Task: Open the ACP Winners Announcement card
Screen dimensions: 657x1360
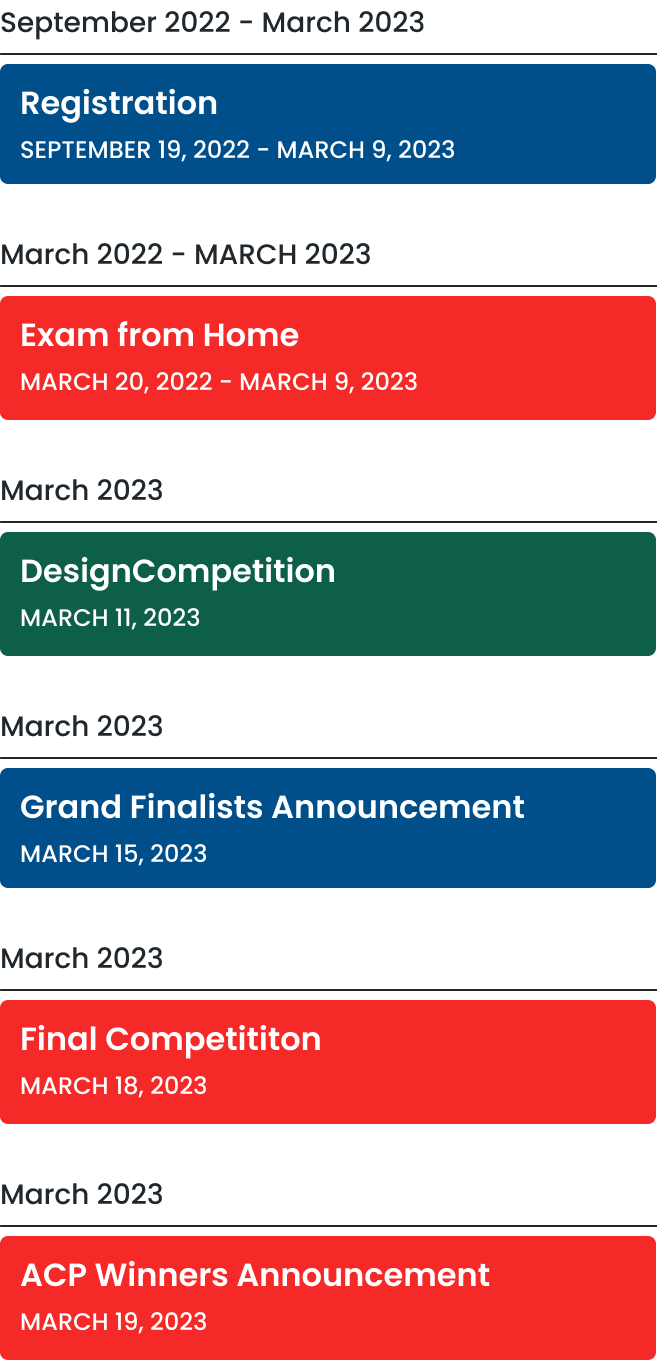Action: pos(328,1298)
